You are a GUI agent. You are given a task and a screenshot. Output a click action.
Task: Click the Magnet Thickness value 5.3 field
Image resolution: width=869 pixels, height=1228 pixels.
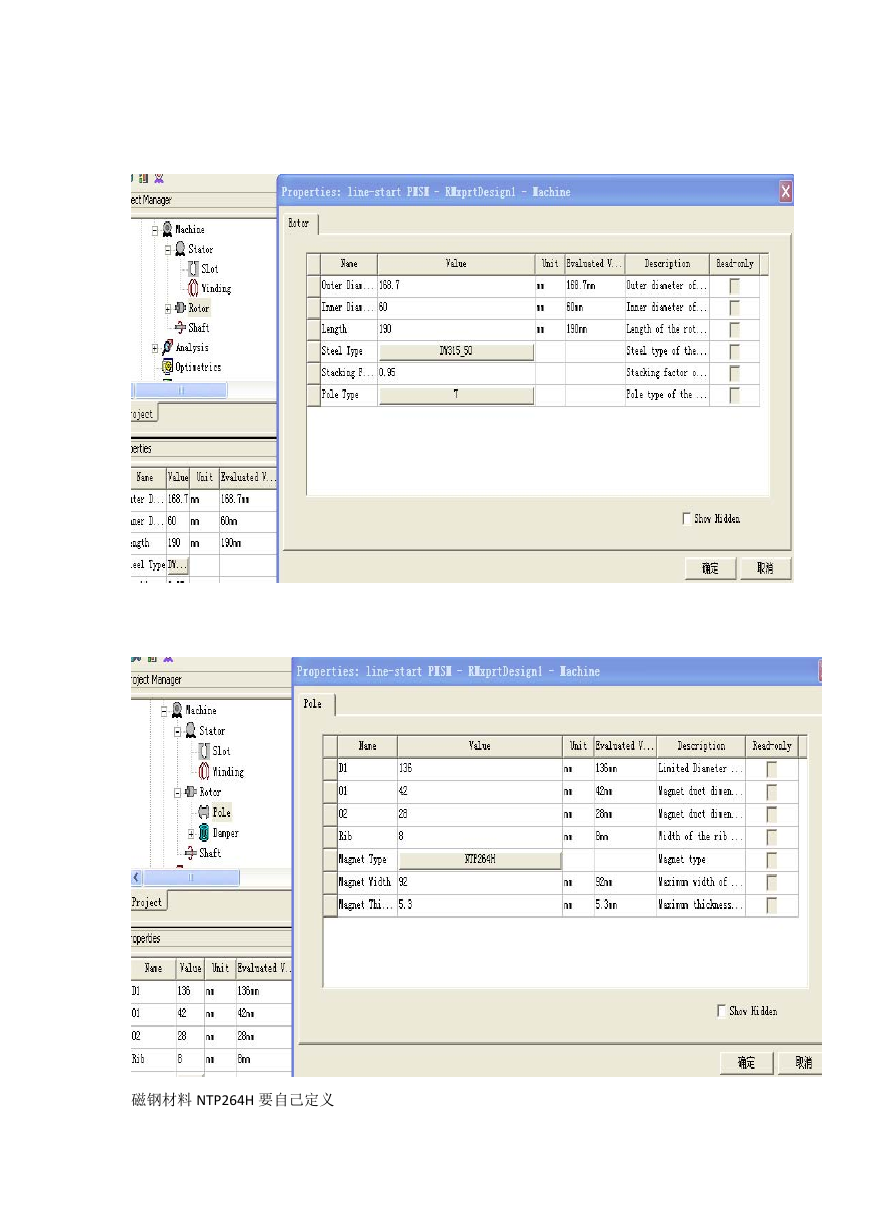click(x=480, y=906)
